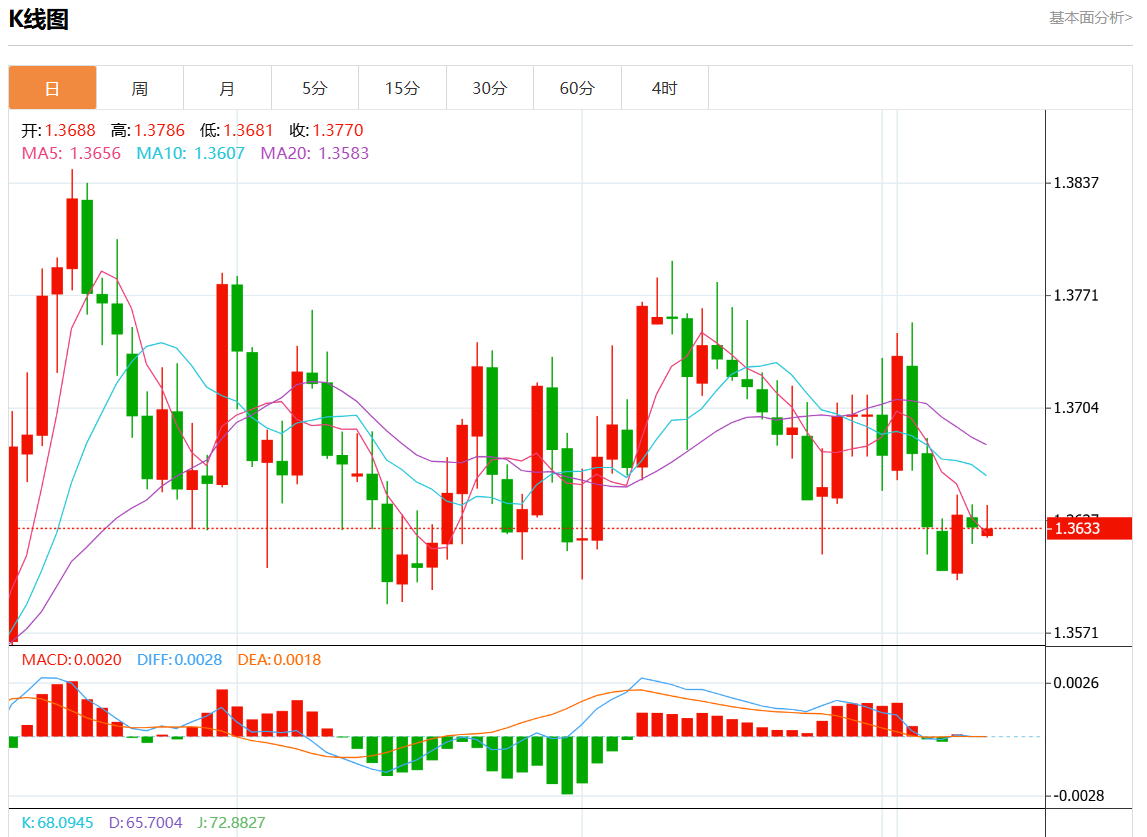Click the 1.3837 price axis label
1147x837 pixels.
[1075, 183]
